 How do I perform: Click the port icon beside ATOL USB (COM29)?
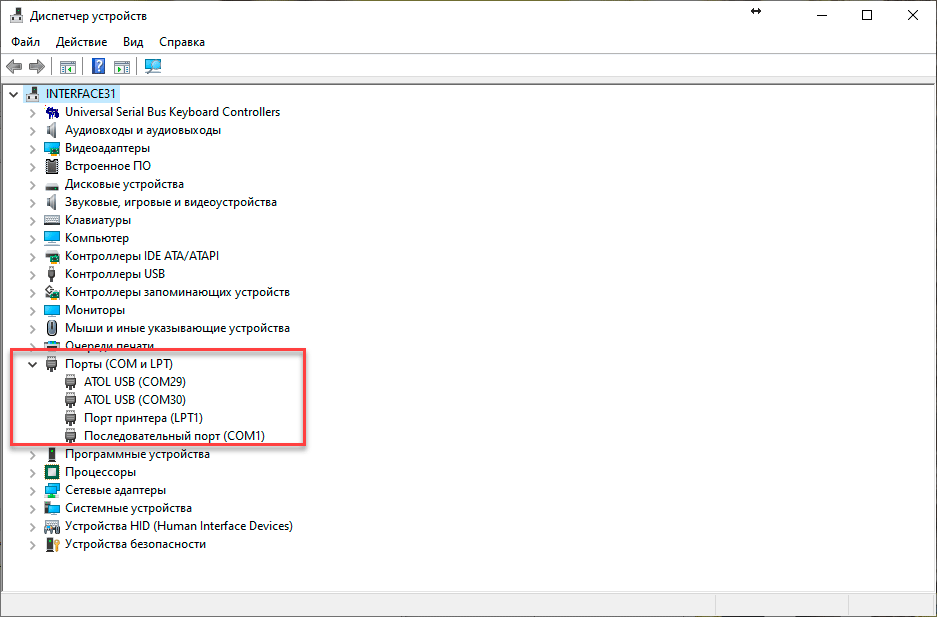point(71,382)
